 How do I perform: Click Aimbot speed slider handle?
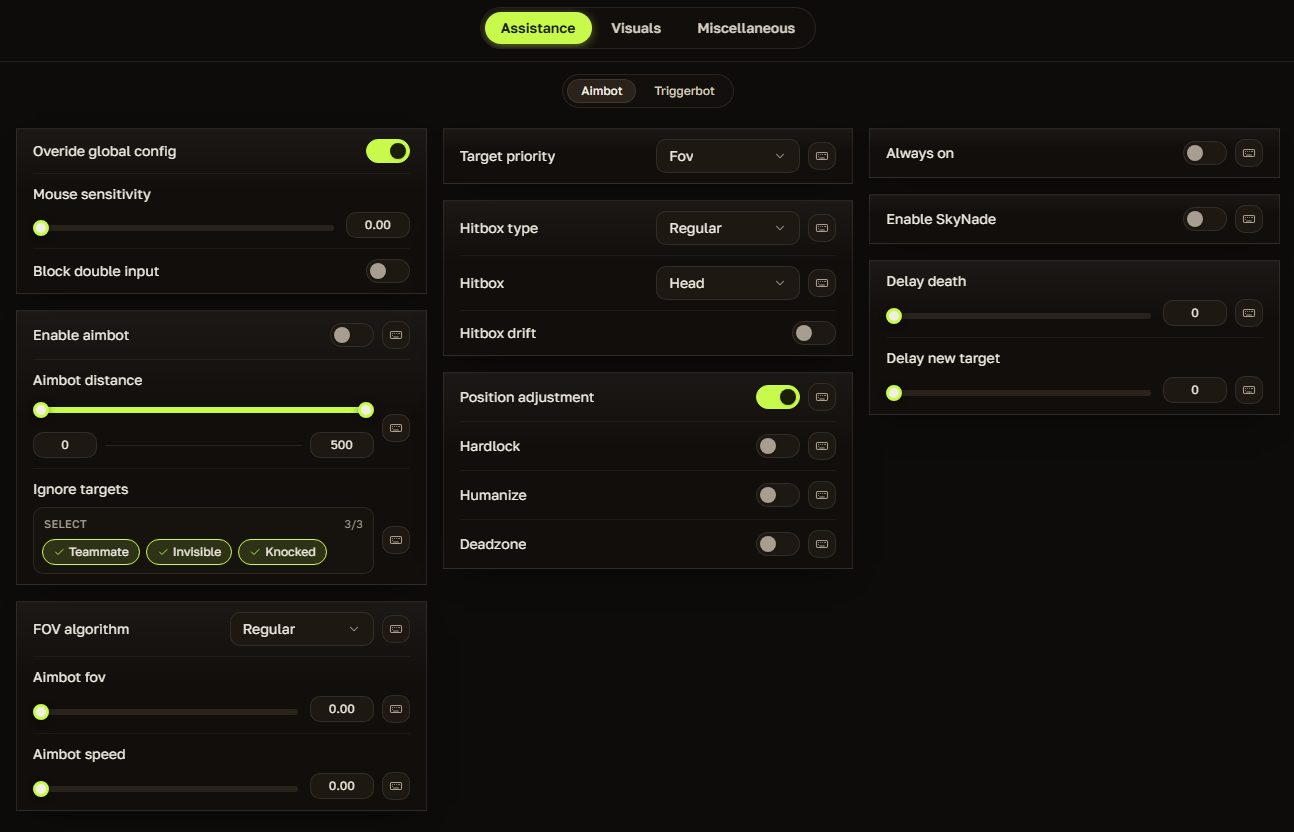41,789
